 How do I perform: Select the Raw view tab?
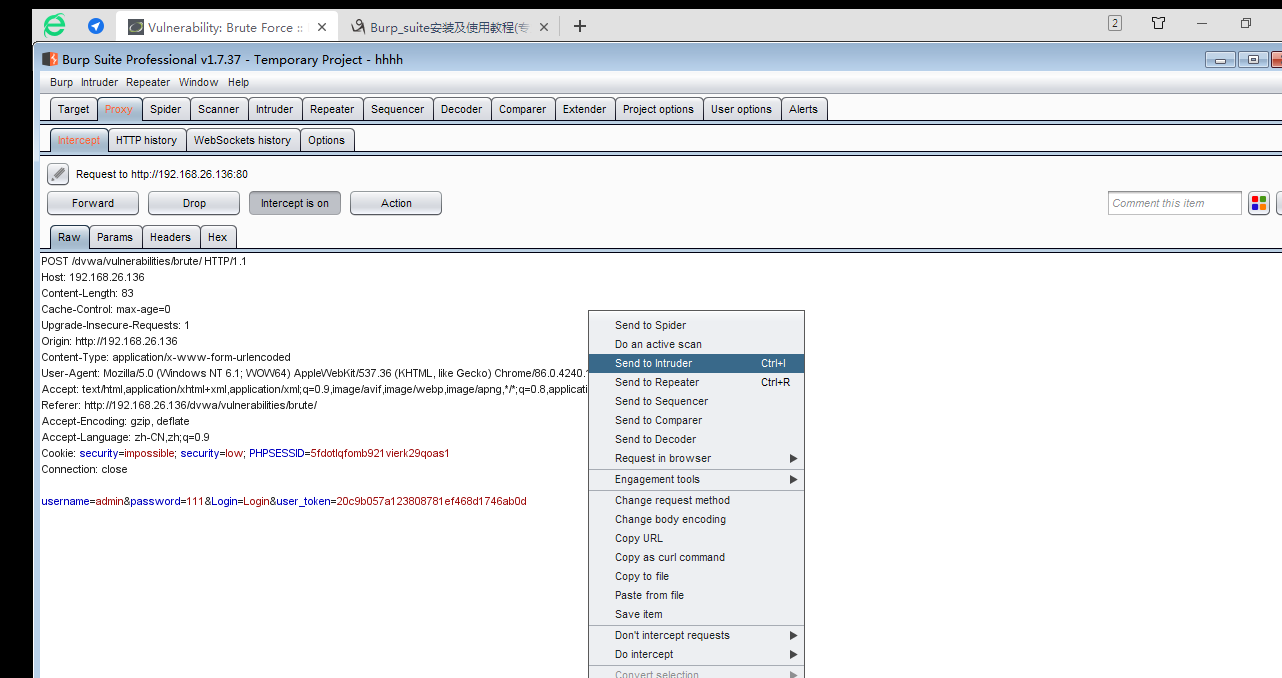tap(69, 237)
